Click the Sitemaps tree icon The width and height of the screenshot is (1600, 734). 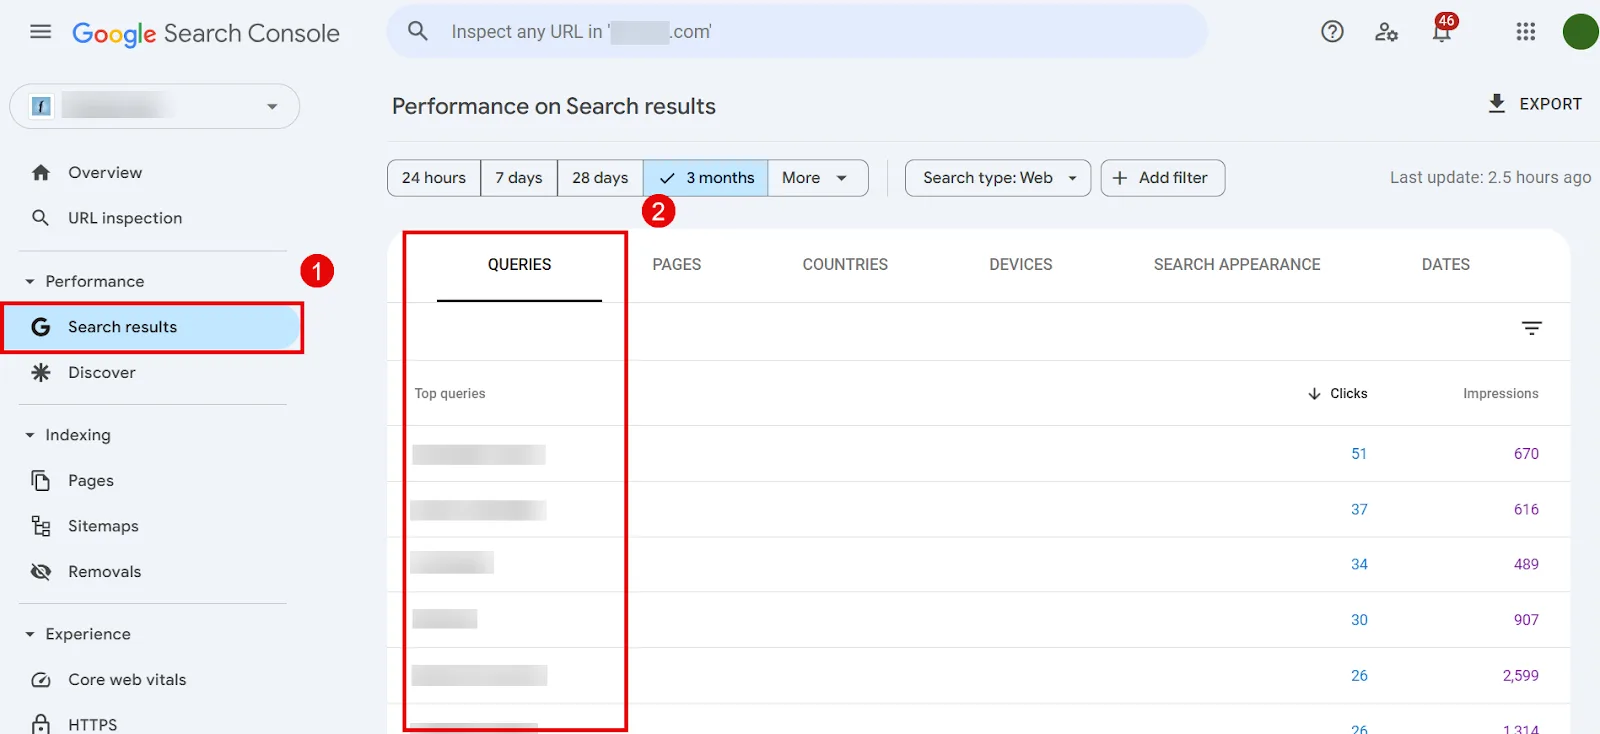pyautogui.click(x=41, y=526)
